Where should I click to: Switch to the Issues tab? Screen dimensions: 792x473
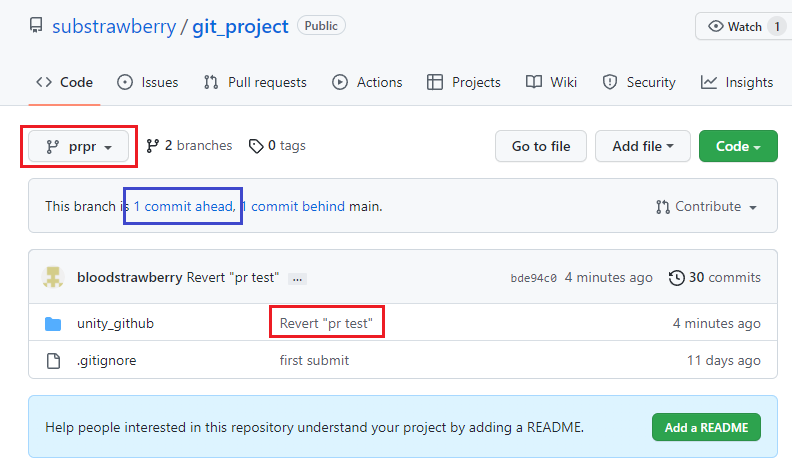point(147,82)
